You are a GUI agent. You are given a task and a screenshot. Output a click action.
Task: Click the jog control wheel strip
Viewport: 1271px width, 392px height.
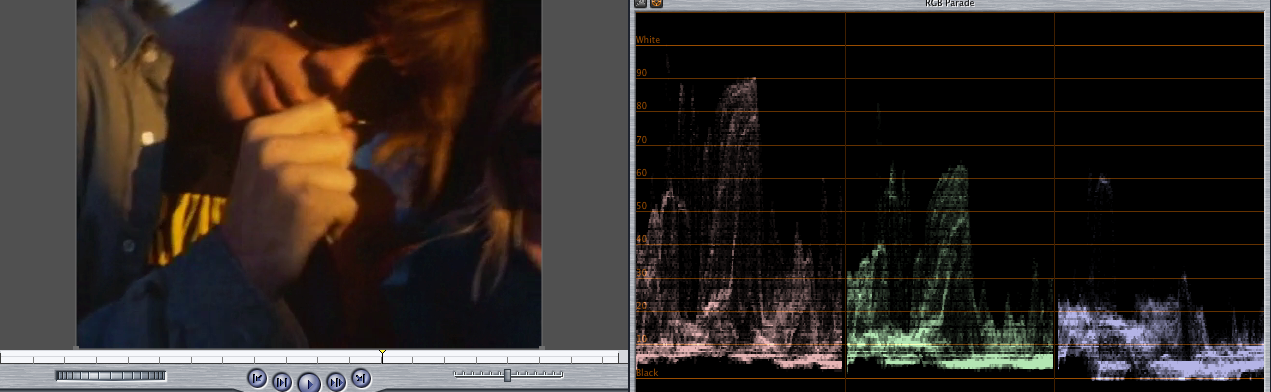(x=111, y=376)
